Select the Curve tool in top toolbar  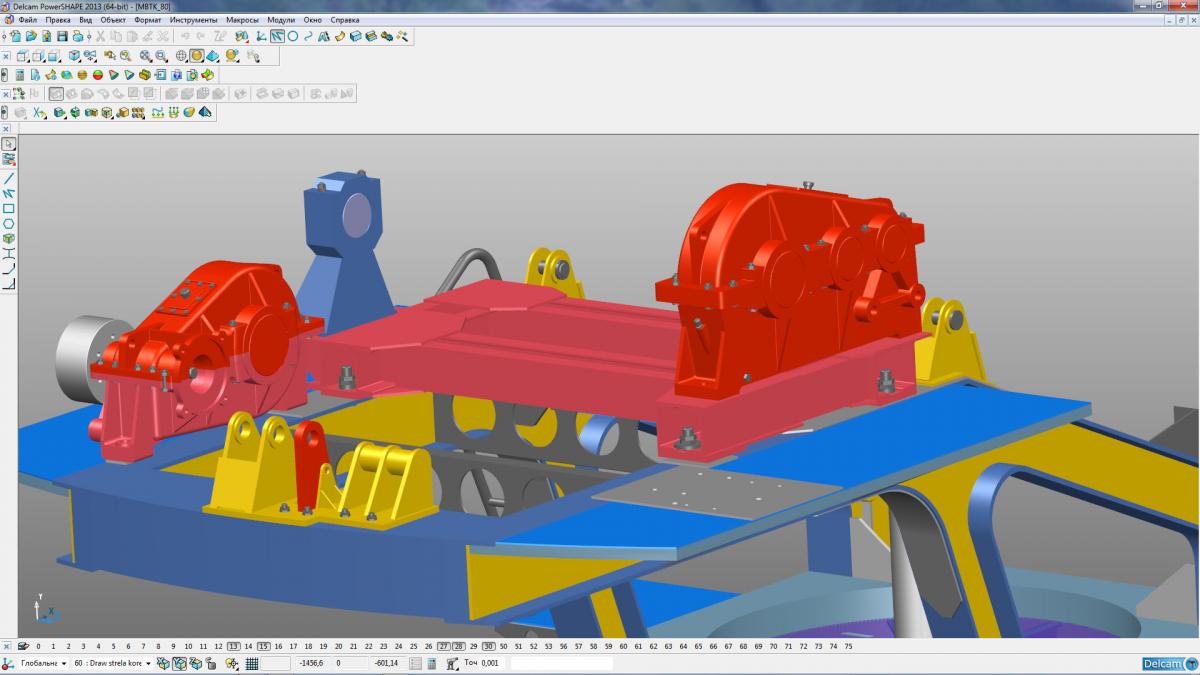[x=308, y=35]
